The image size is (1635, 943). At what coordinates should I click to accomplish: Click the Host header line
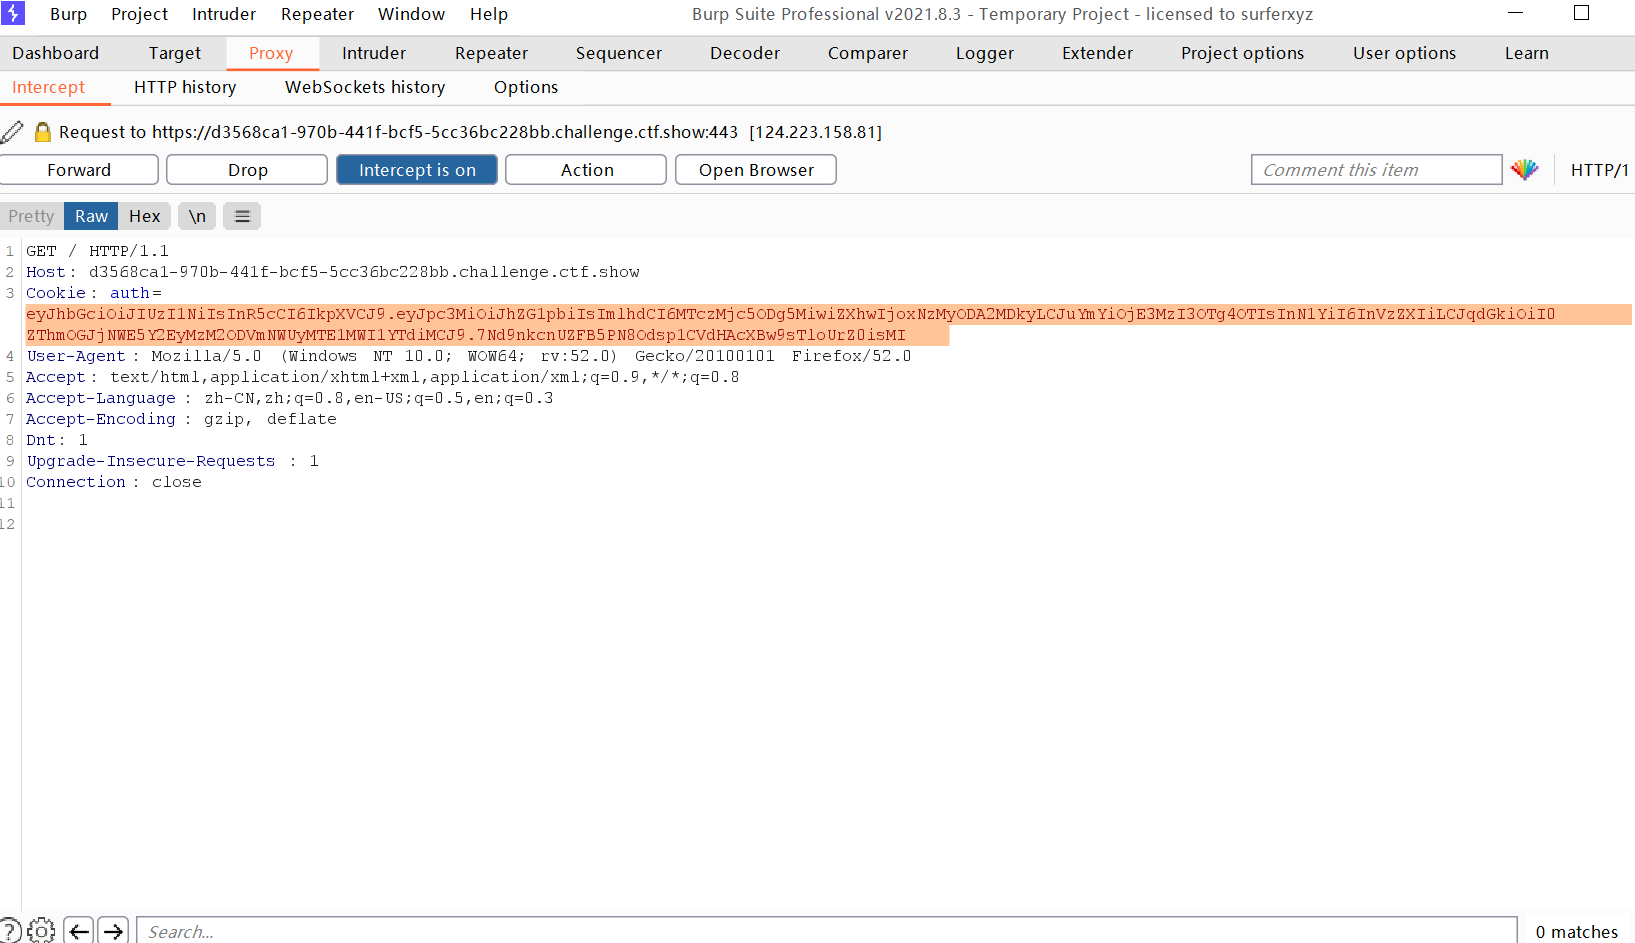332,272
